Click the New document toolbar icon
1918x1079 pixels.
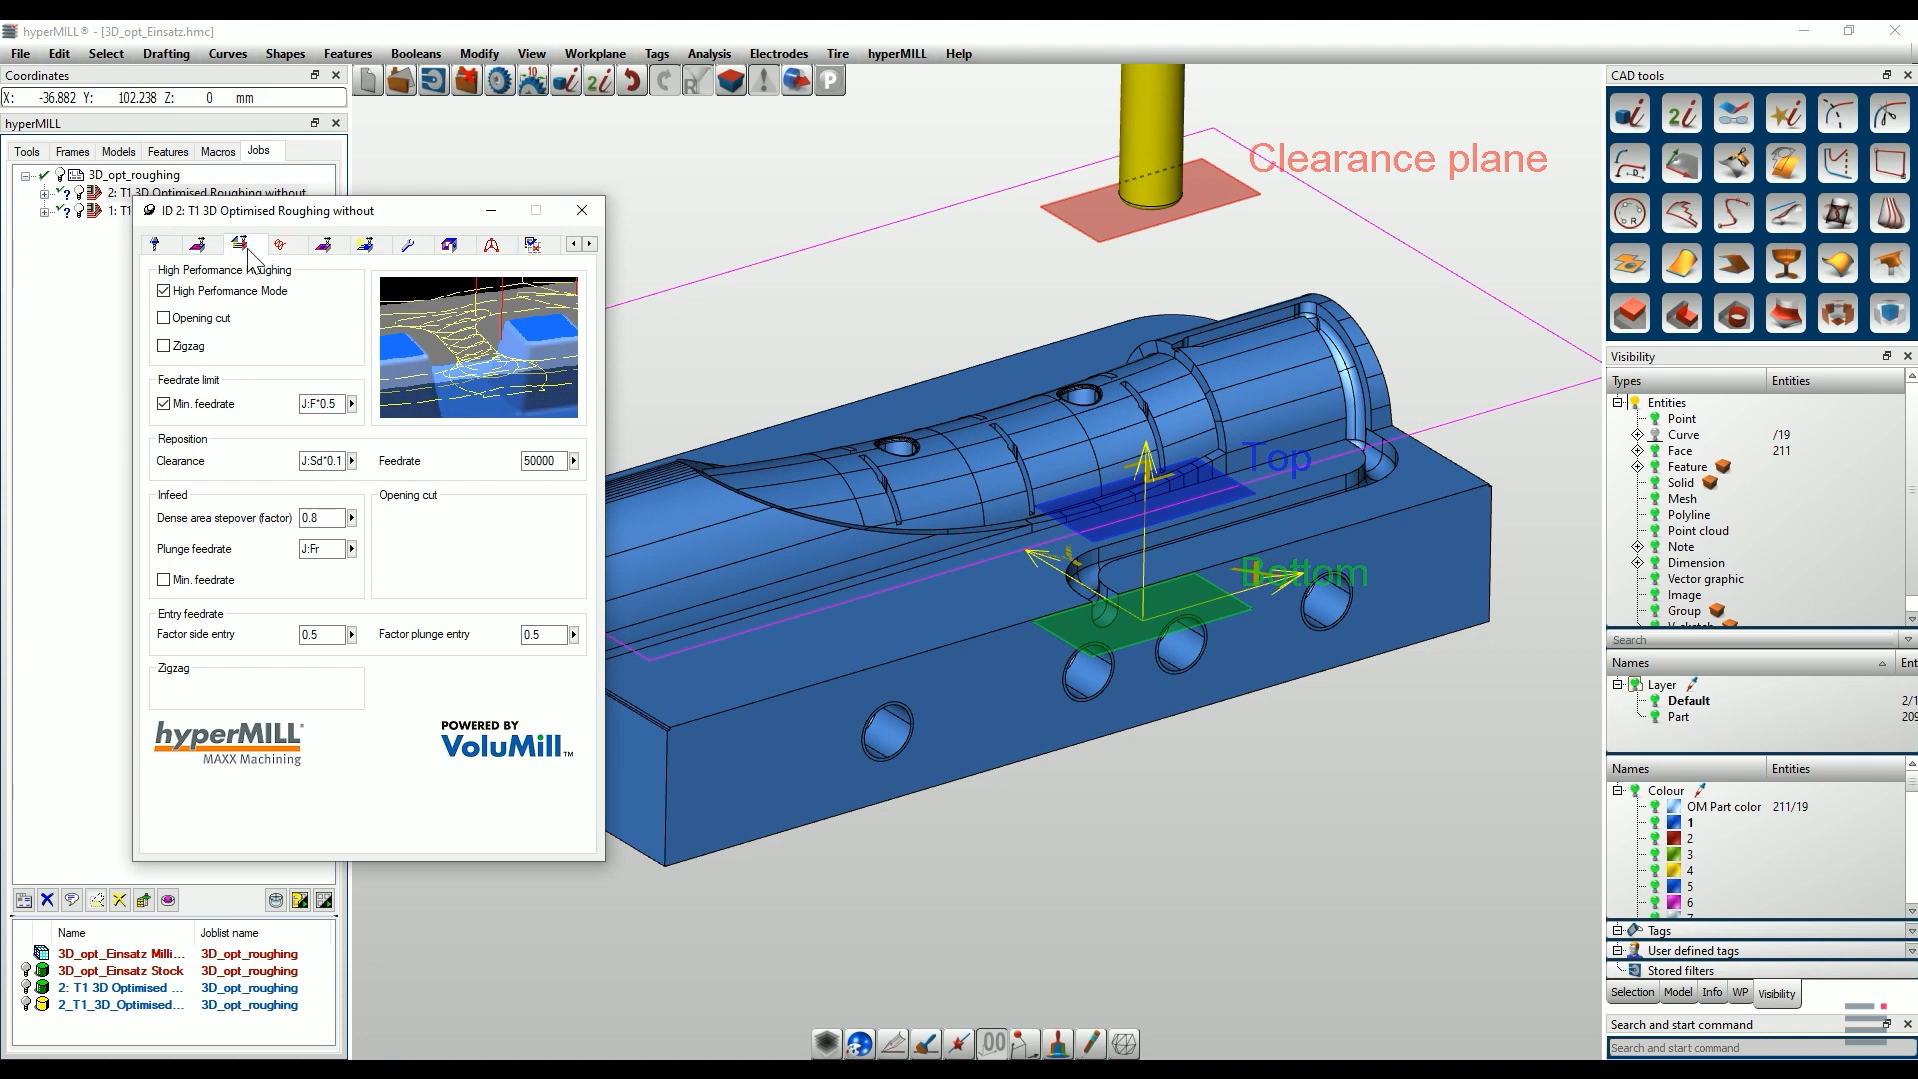point(368,81)
